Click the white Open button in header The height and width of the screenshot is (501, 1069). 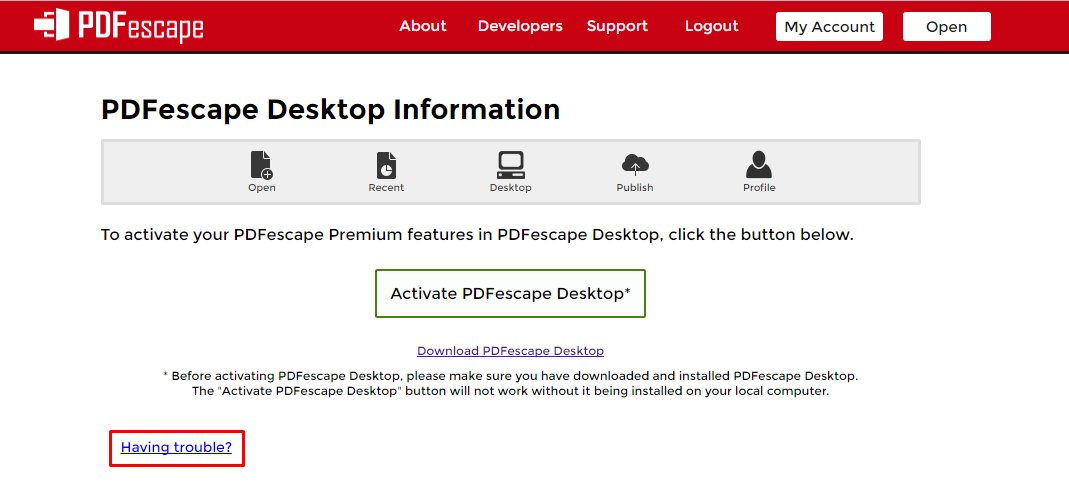coord(946,27)
